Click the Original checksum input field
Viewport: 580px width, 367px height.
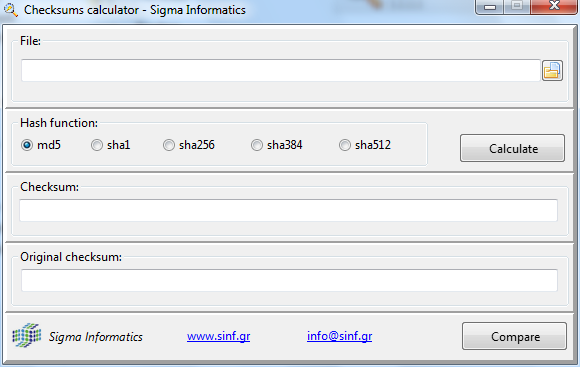click(289, 280)
